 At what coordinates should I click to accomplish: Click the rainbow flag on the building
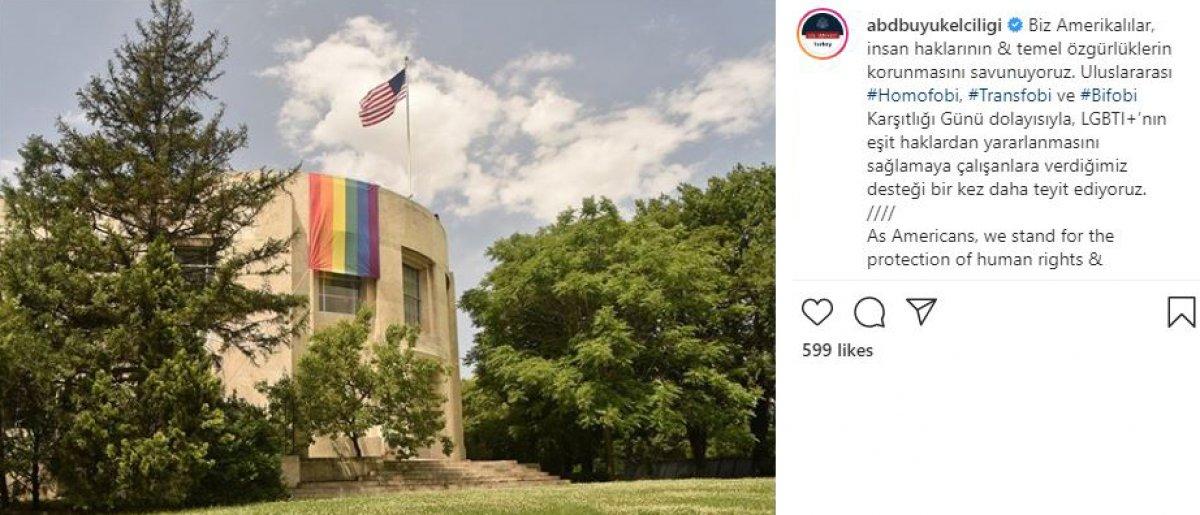(x=343, y=225)
